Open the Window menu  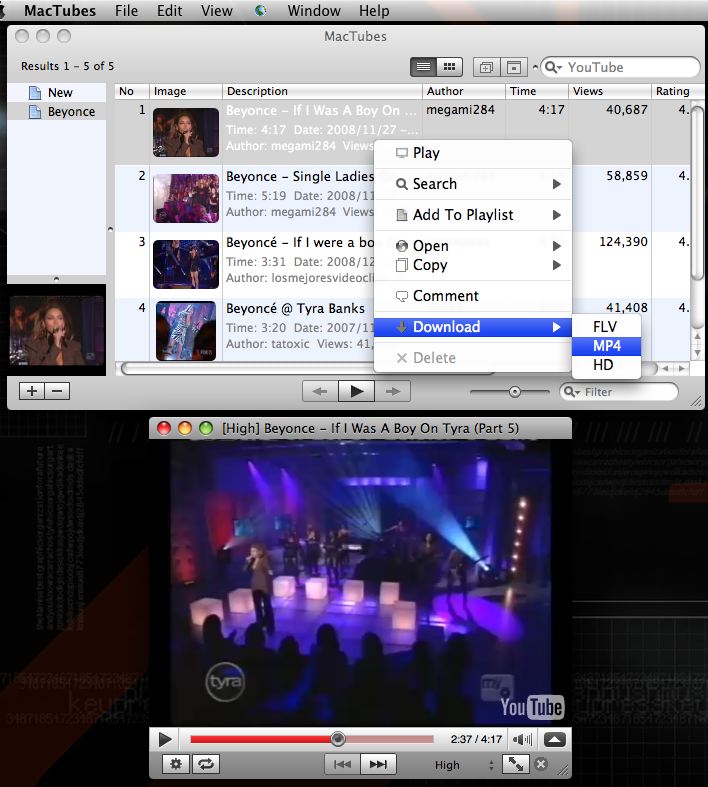[x=314, y=11]
